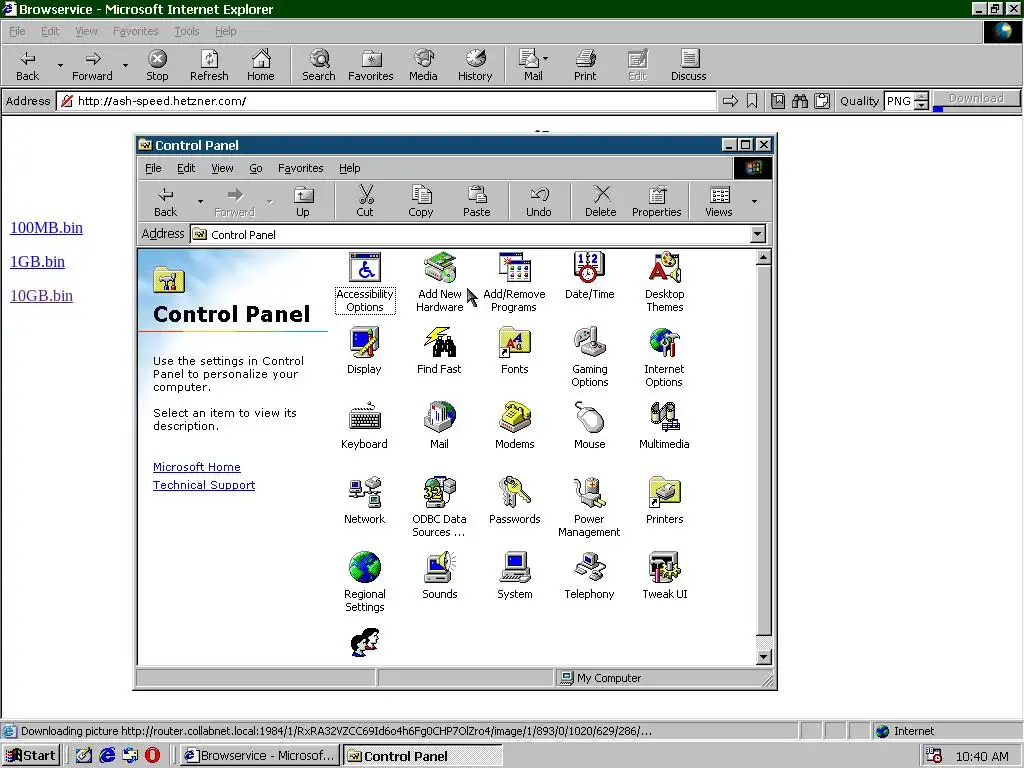Open the Mouse settings icon

click(589, 426)
